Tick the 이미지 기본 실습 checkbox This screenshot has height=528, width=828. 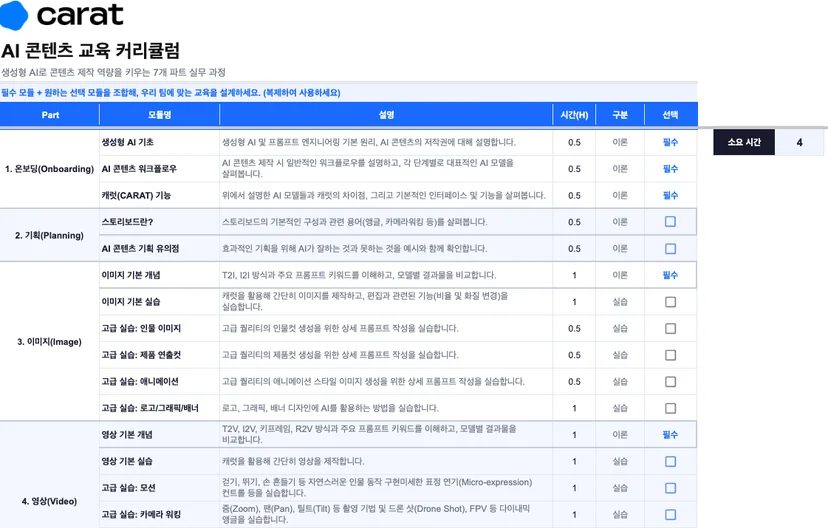[x=670, y=302]
